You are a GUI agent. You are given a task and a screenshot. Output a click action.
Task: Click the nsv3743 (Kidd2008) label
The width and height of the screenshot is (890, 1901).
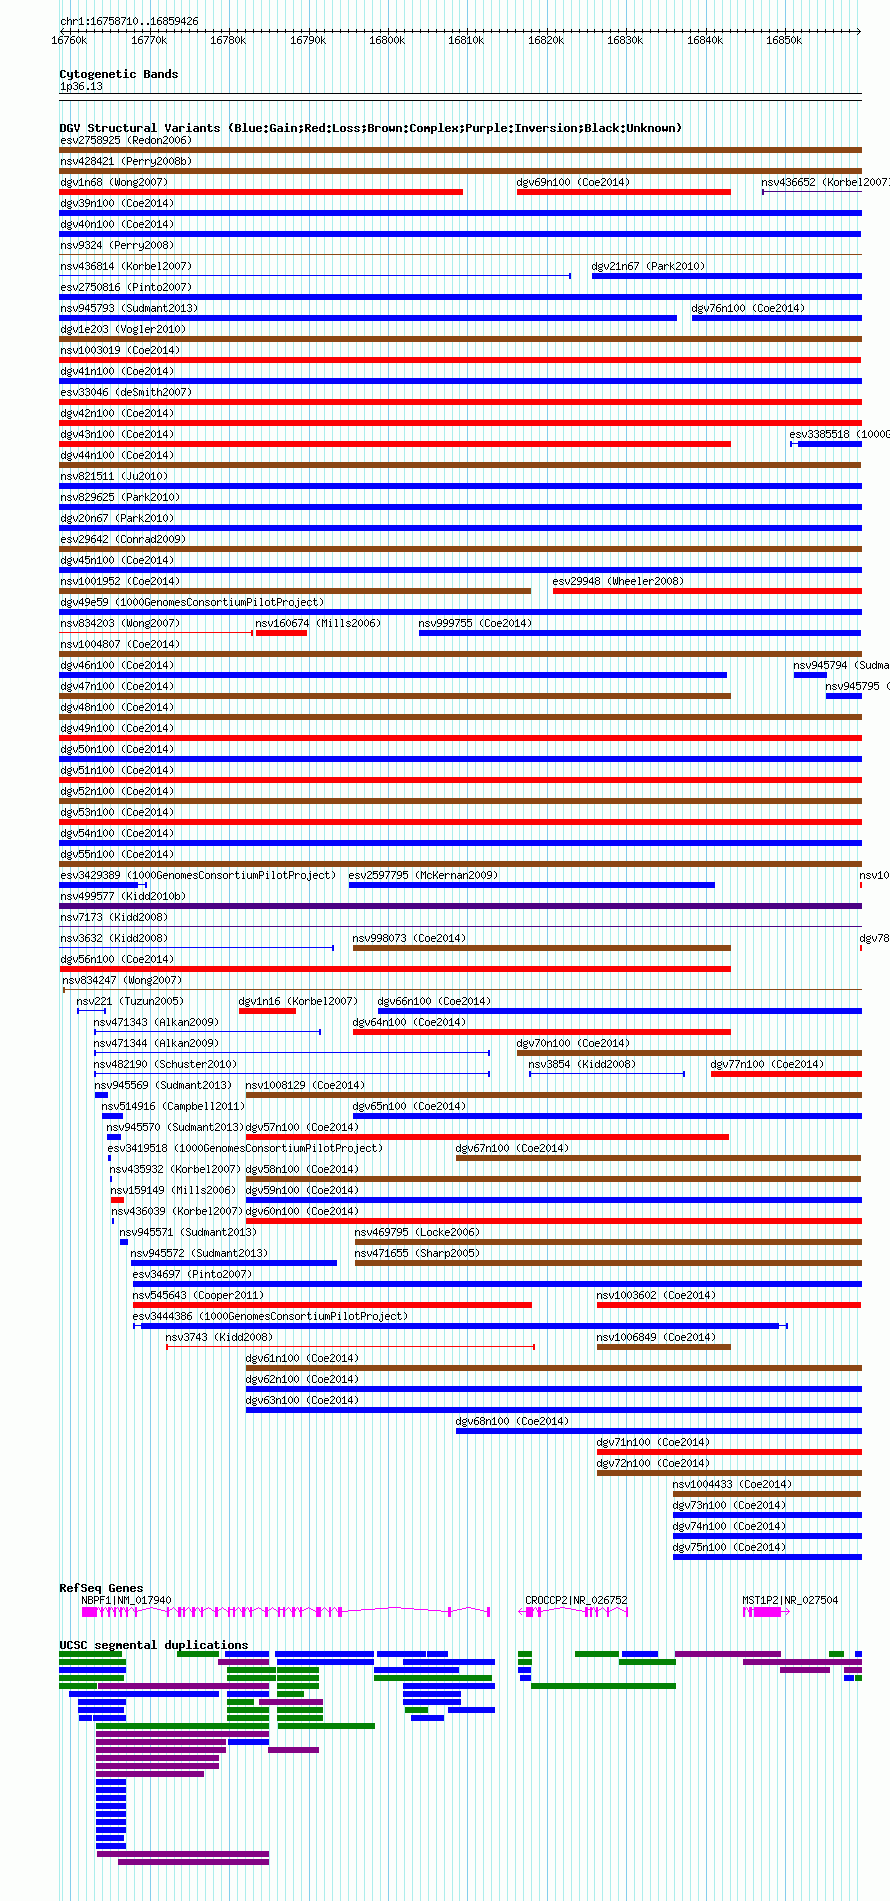pos(219,1337)
